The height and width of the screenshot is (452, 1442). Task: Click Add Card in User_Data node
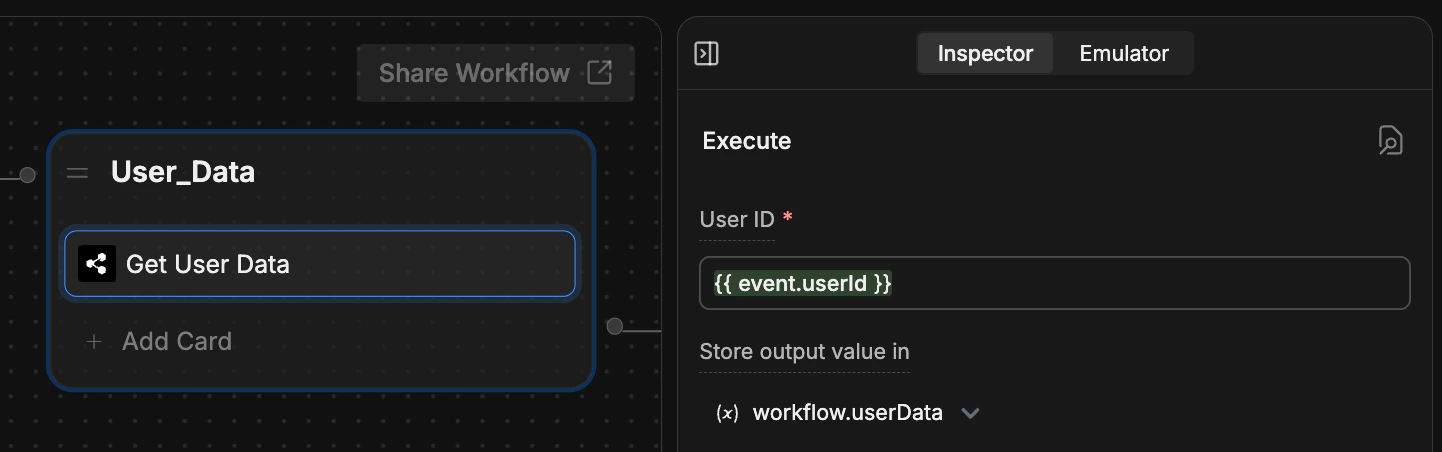coord(176,341)
